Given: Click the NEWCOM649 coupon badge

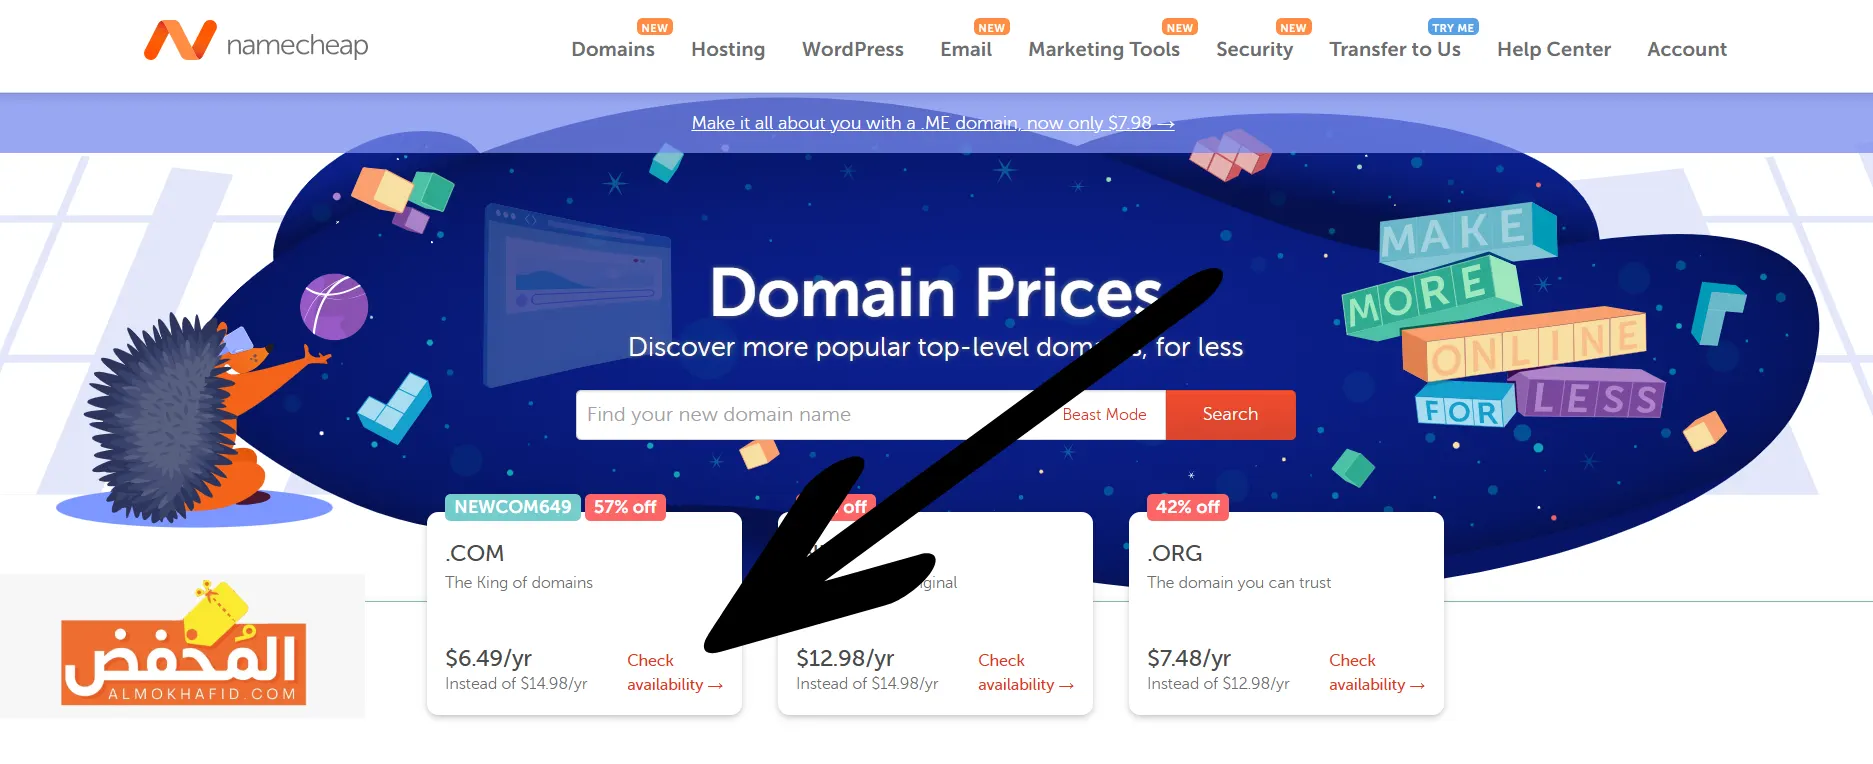Looking at the screenshot, I should pyautogui.click(x=513, y=507).
